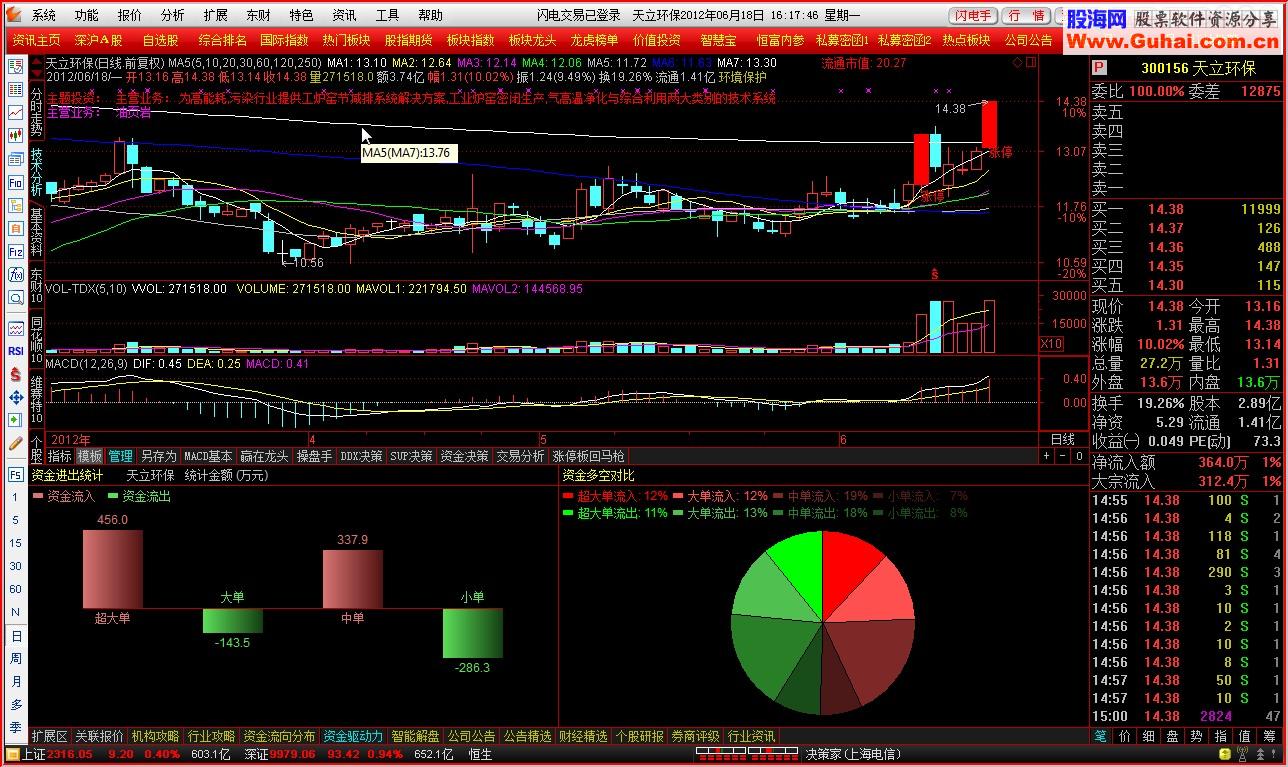The image size is (1288, 767).
Task: Click the minus zoom button beside 日线
Action: pos(1061,456)
